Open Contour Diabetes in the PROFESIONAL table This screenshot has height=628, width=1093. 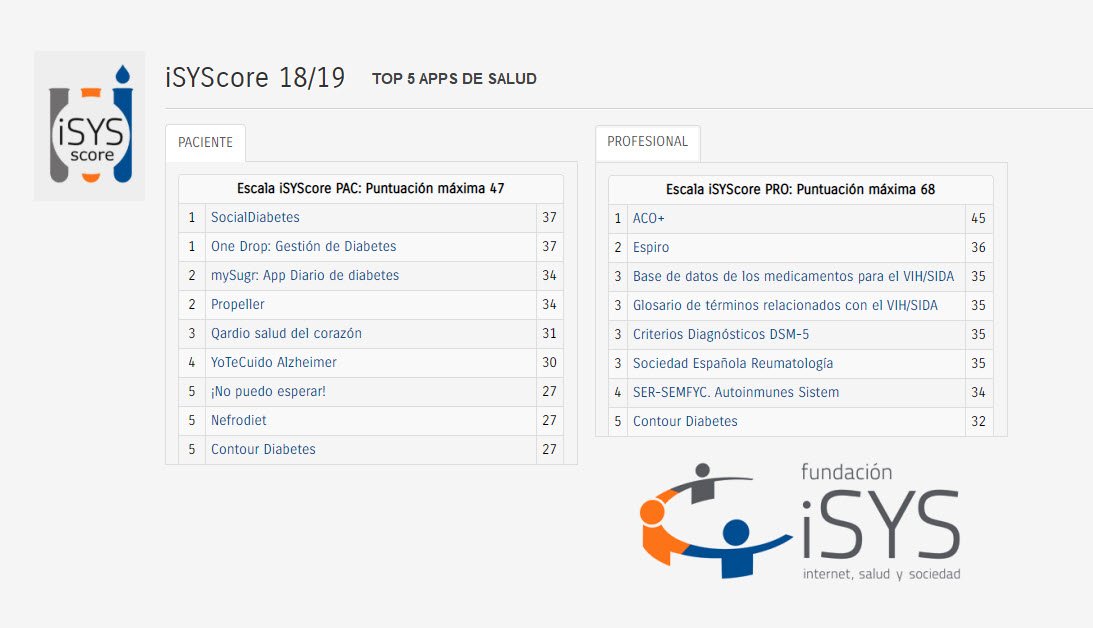click(685, 422)
